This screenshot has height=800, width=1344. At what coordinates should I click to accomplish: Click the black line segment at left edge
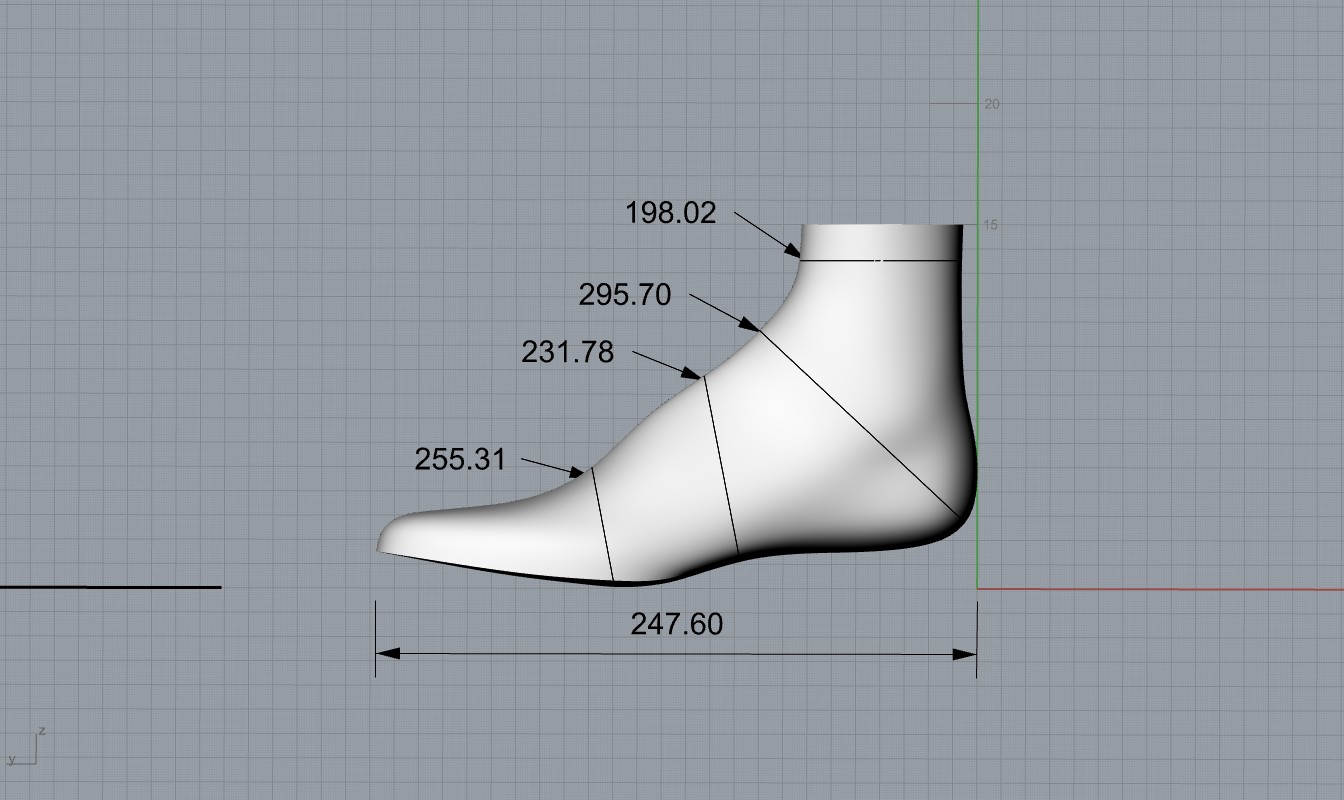coord(110,587)
